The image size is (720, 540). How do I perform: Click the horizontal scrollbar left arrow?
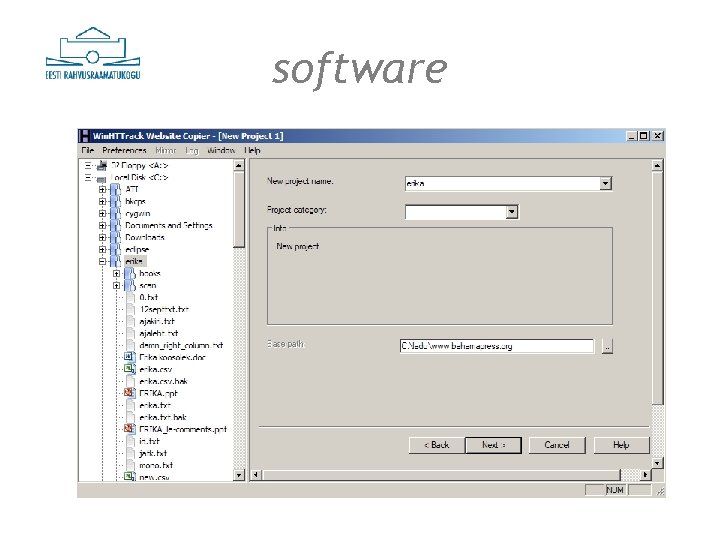256,475
